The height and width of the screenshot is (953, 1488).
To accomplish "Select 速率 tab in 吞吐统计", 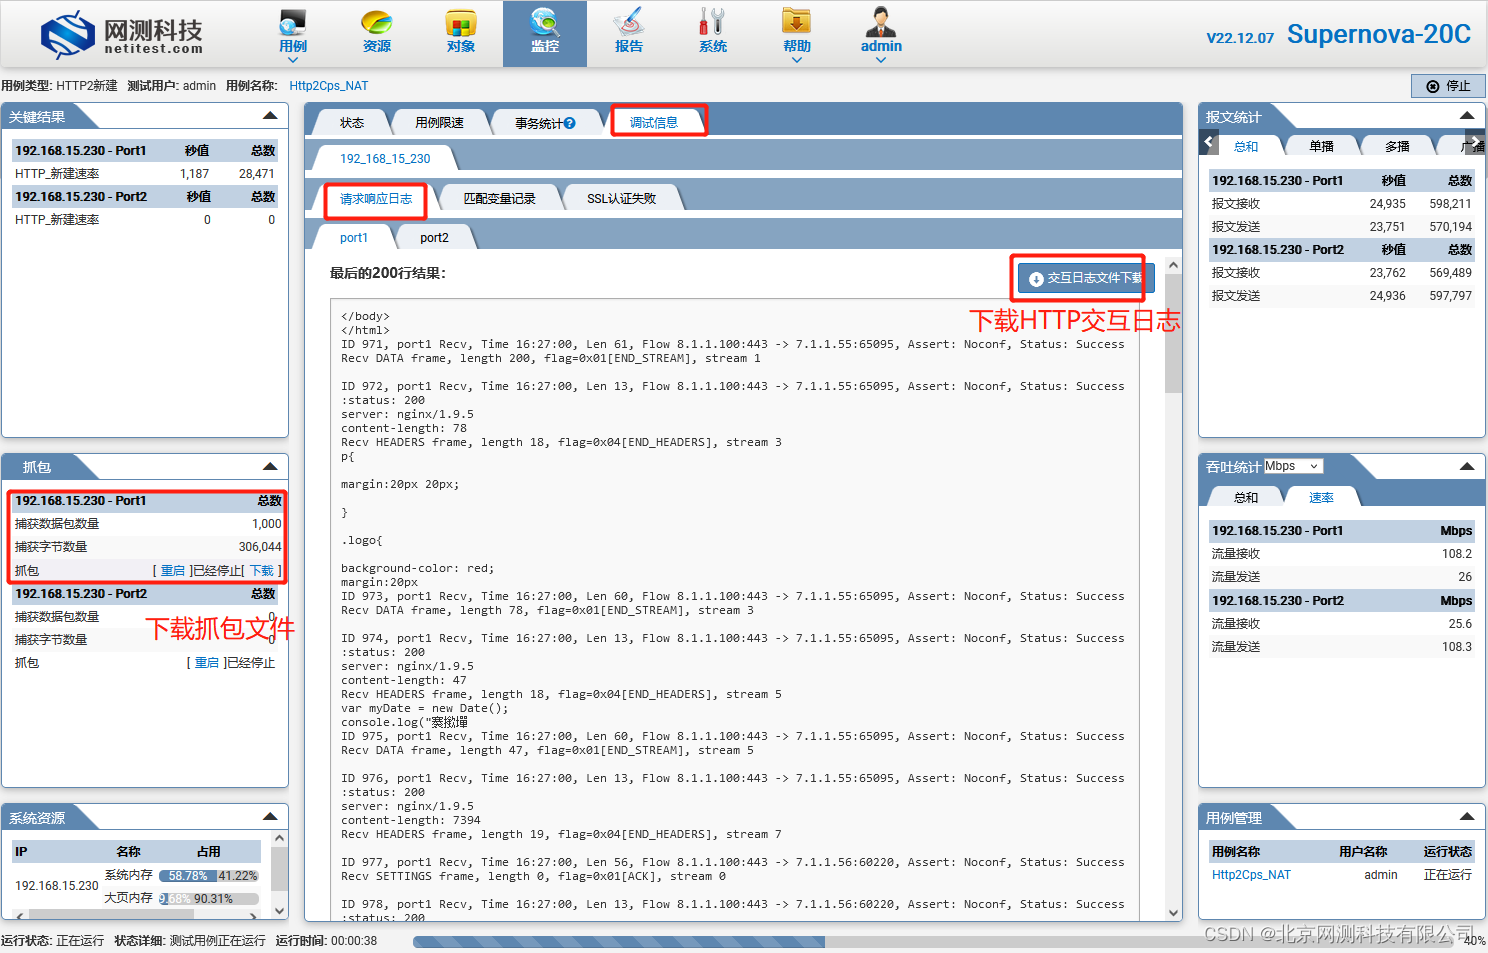I will (1322, 498).
